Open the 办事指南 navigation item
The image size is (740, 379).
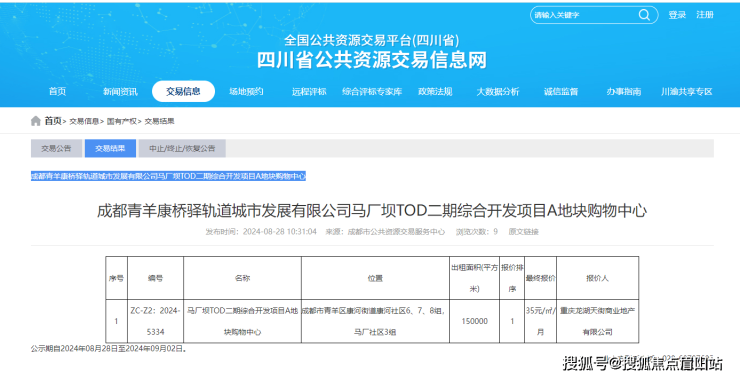click(x=623, y=92)
